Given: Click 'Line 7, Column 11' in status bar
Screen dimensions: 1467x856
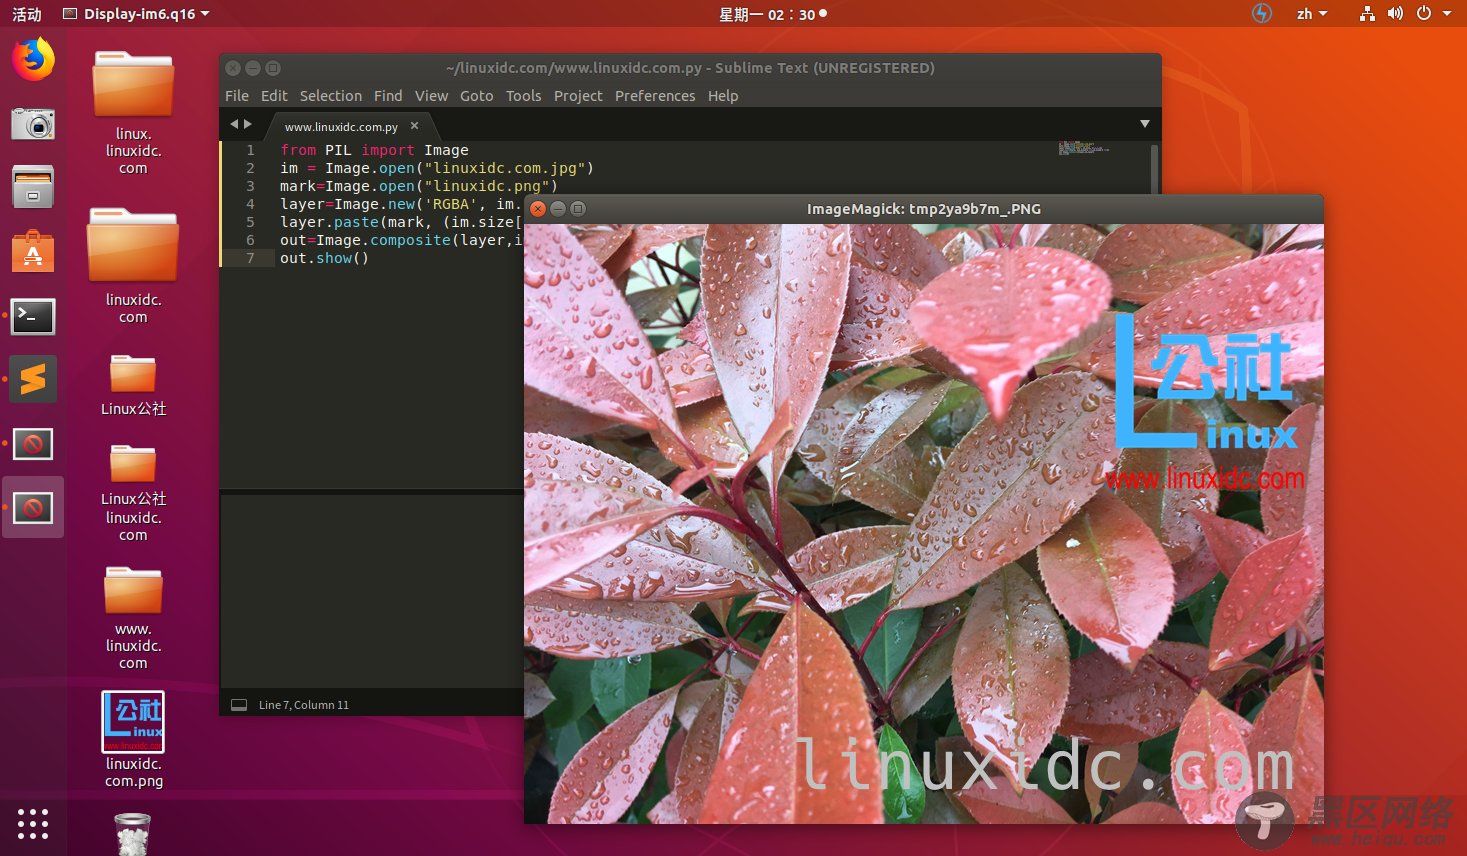Looking at the screenshot, I should click(x=304, y=705).
